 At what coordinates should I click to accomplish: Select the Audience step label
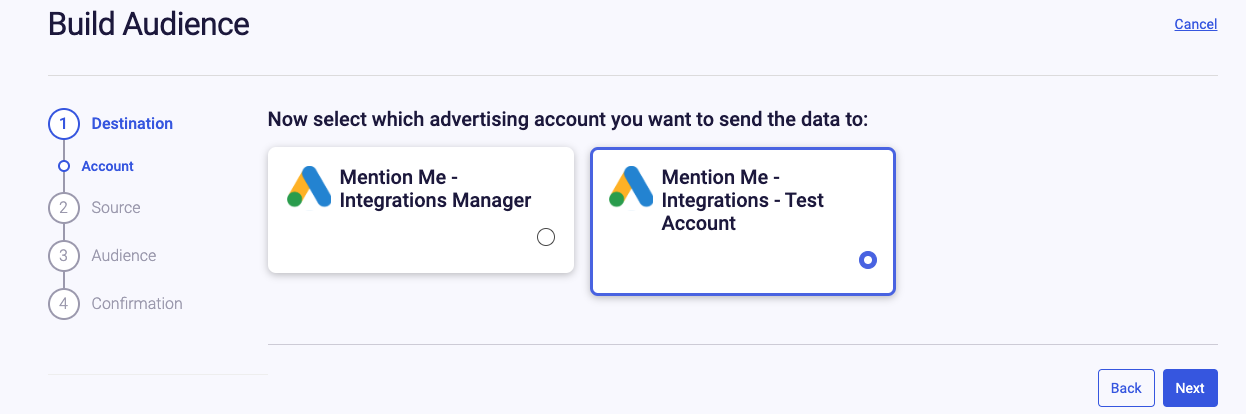124,256
